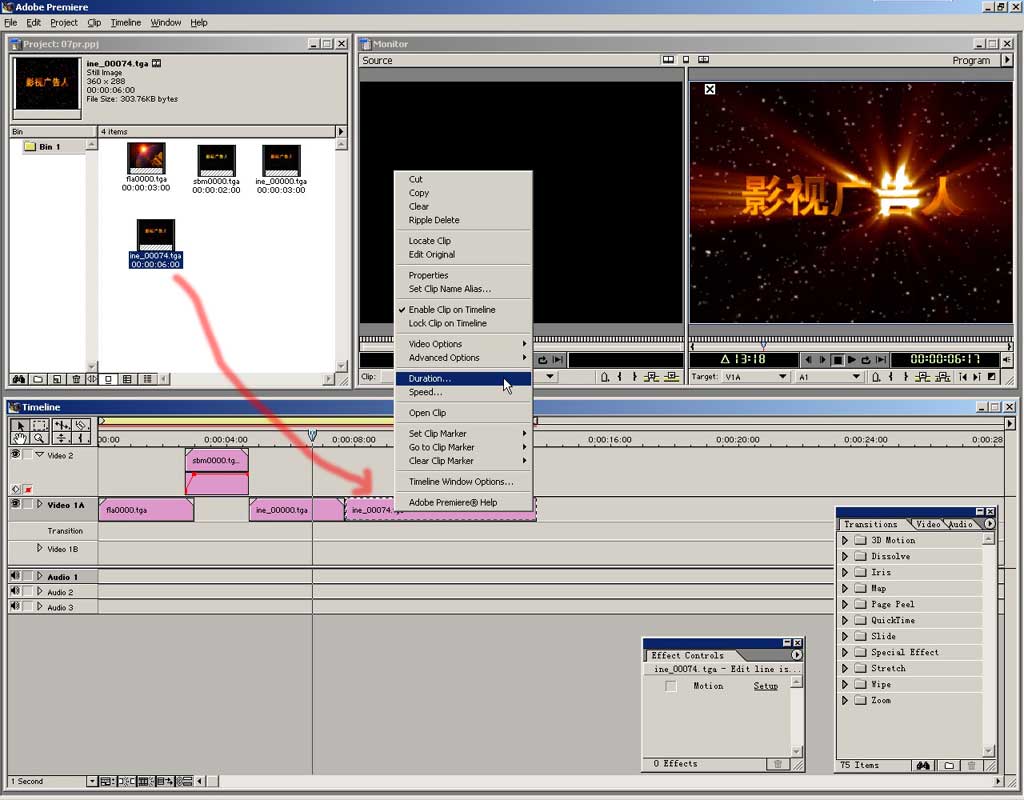Switch to the Video tab in Transitions palette
This screenshot has width=1024, height=800.
927,524
